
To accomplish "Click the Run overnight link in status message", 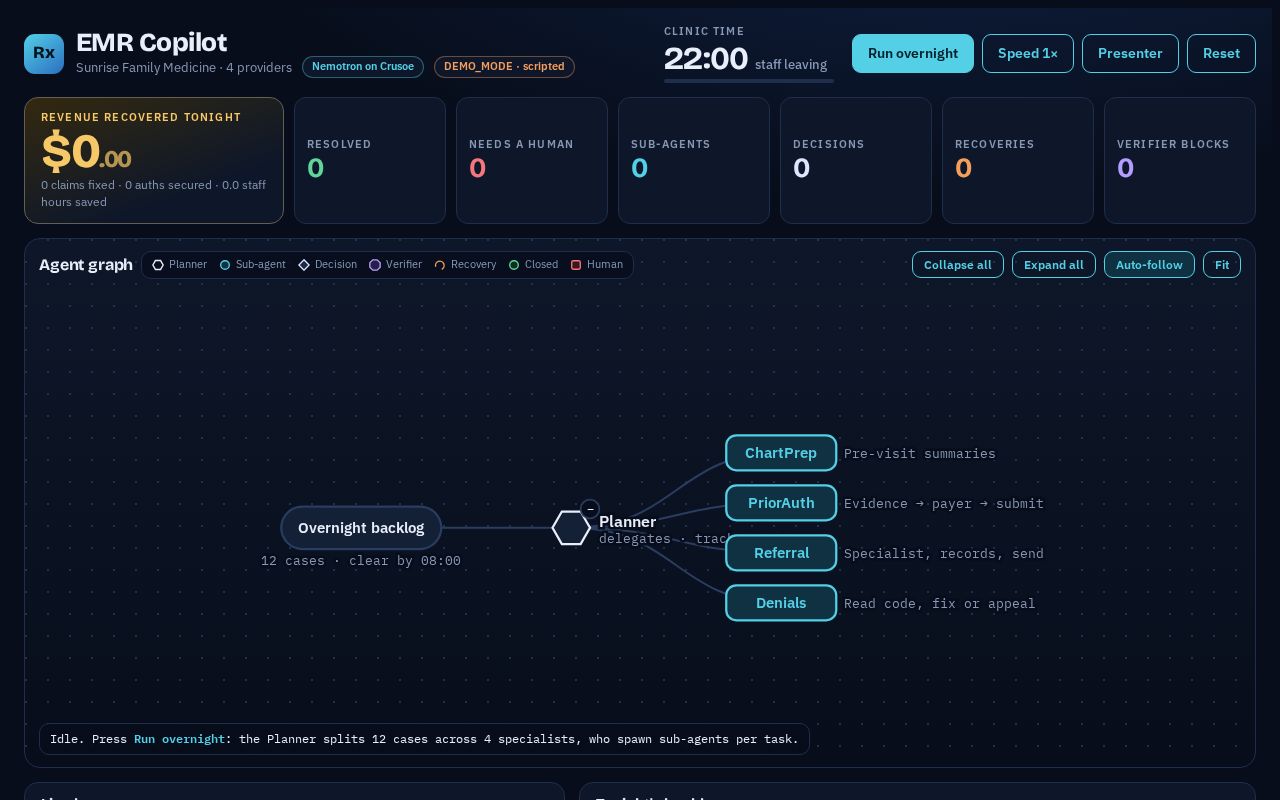I will (x=180, y=740).
